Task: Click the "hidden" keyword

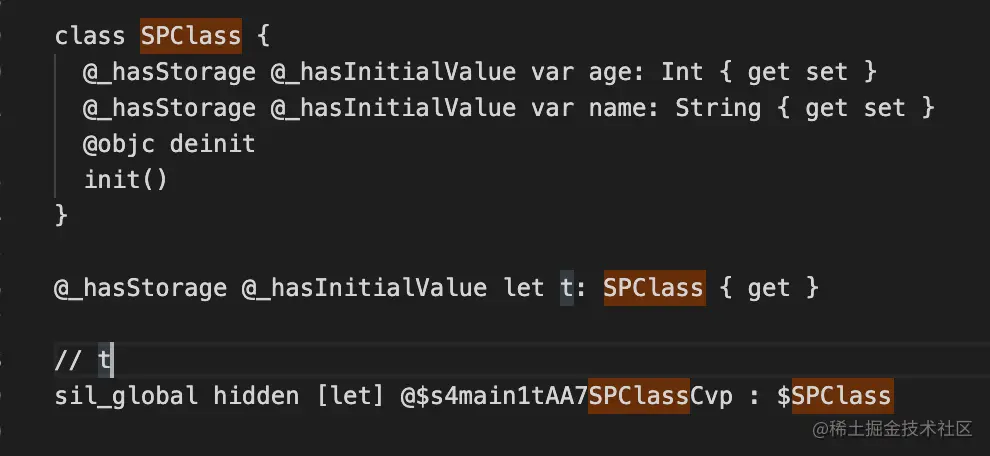Action: click(x=255, y=396)
